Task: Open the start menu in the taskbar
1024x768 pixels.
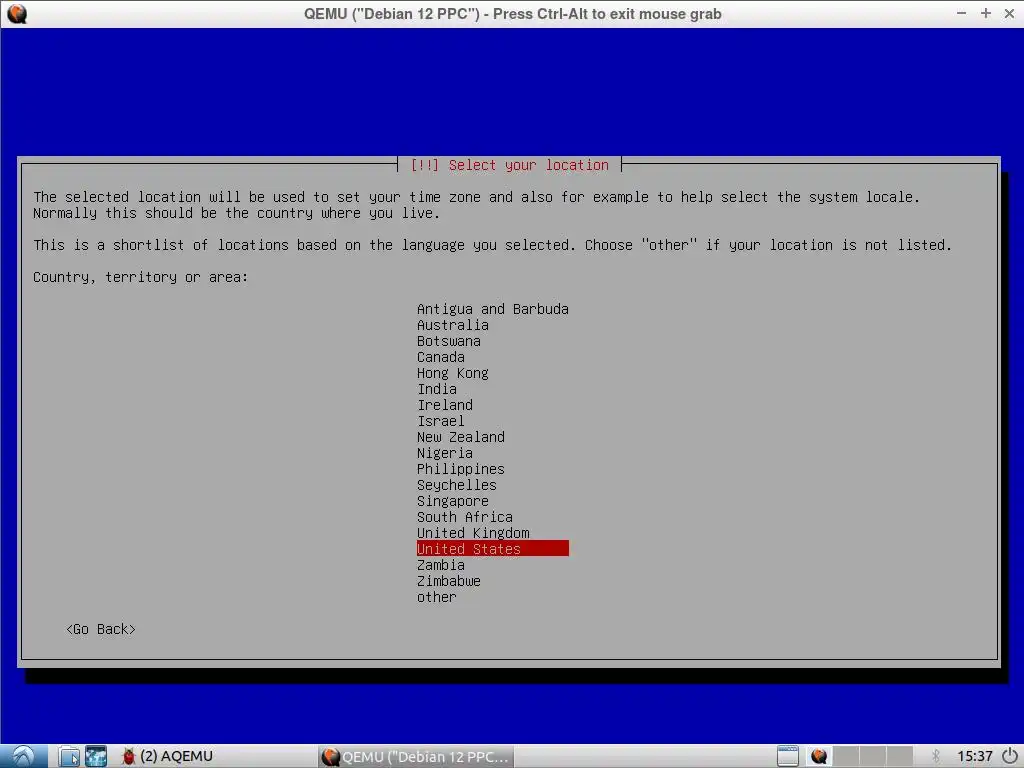Action: point(24,756)
